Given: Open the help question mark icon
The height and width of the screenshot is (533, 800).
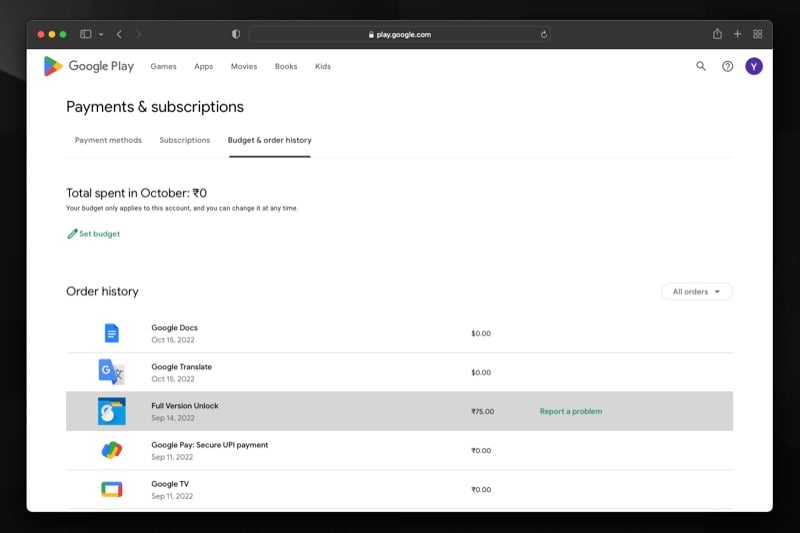Looking at the screenshot, I should point(728,66).
